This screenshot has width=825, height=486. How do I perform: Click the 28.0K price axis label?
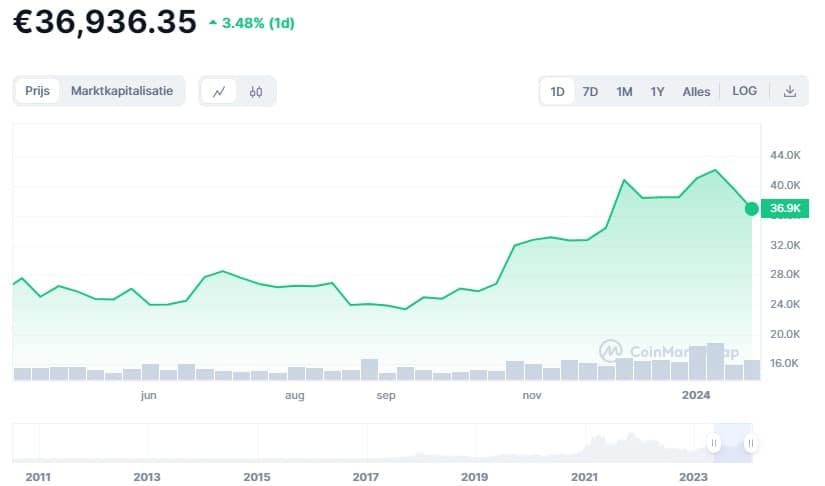click(x=785, y=274)
